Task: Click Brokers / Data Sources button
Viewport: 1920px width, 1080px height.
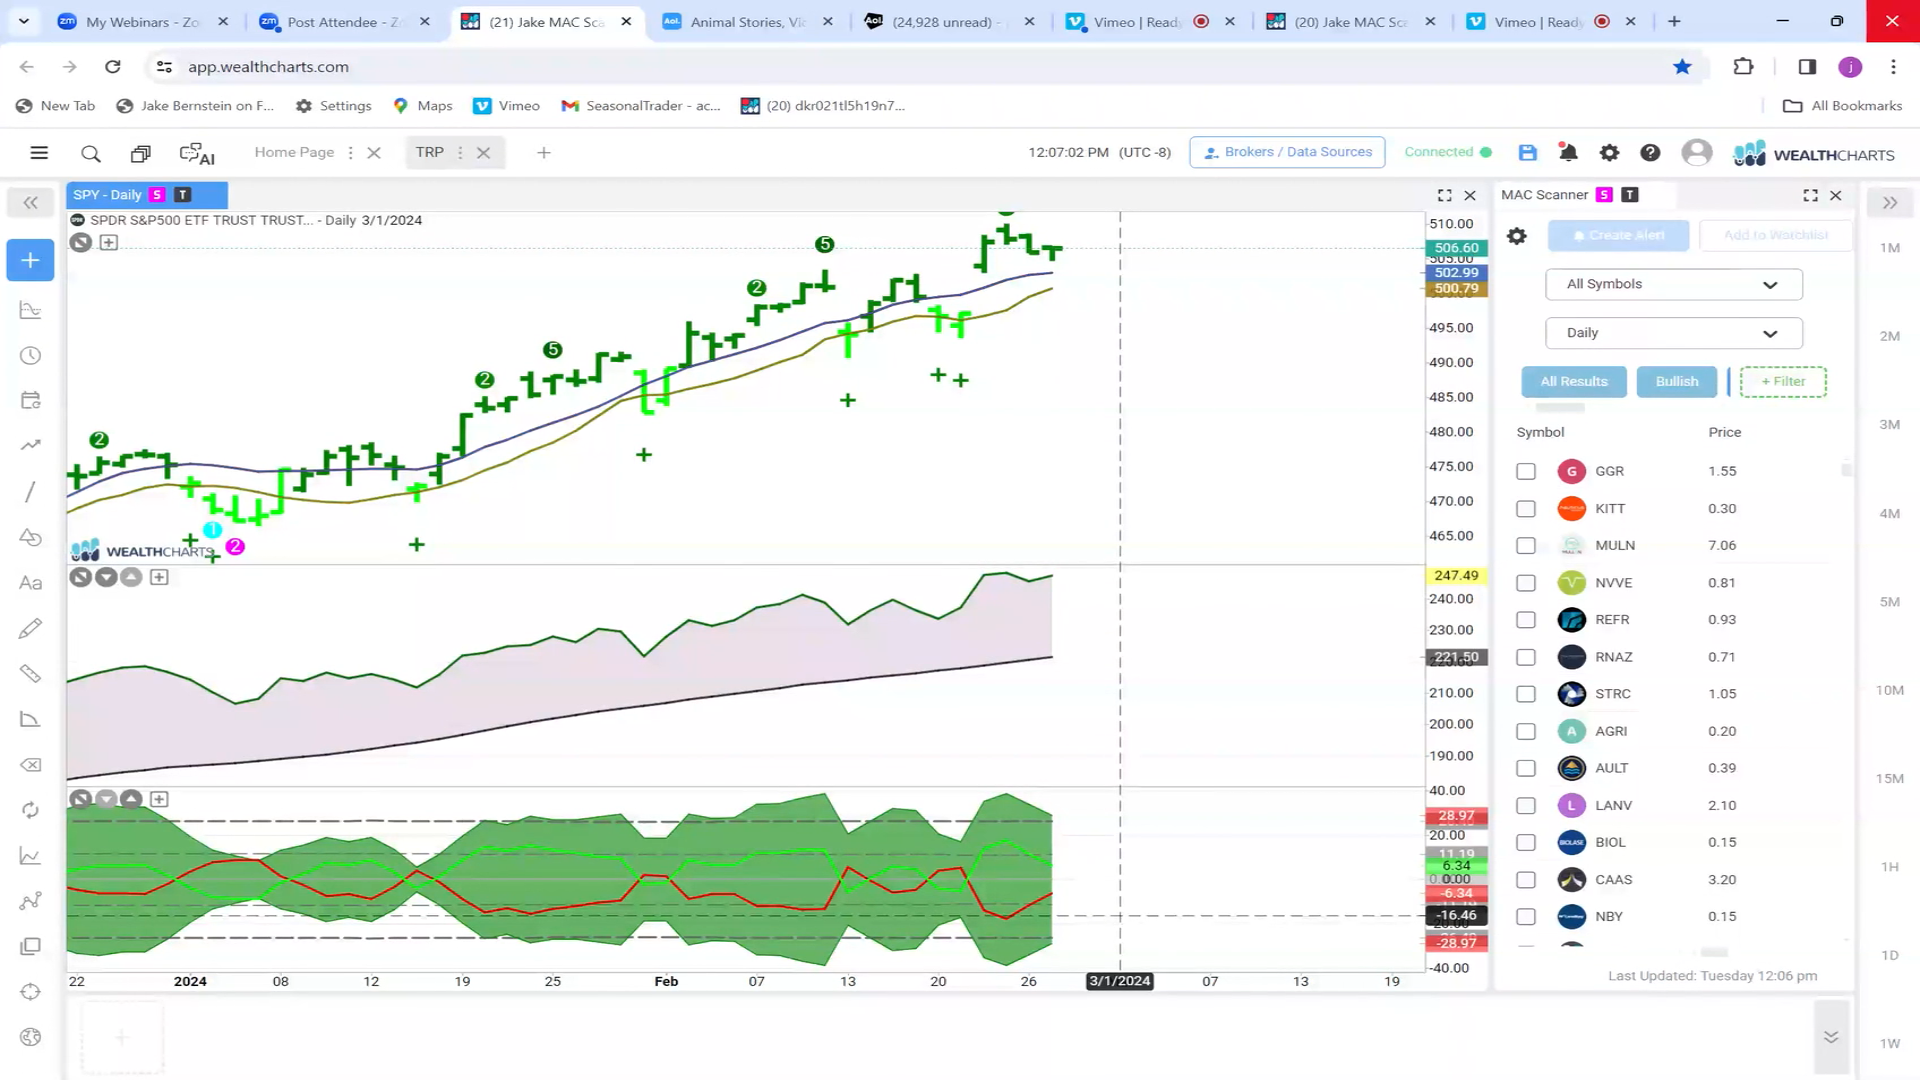Action: 1287,152
